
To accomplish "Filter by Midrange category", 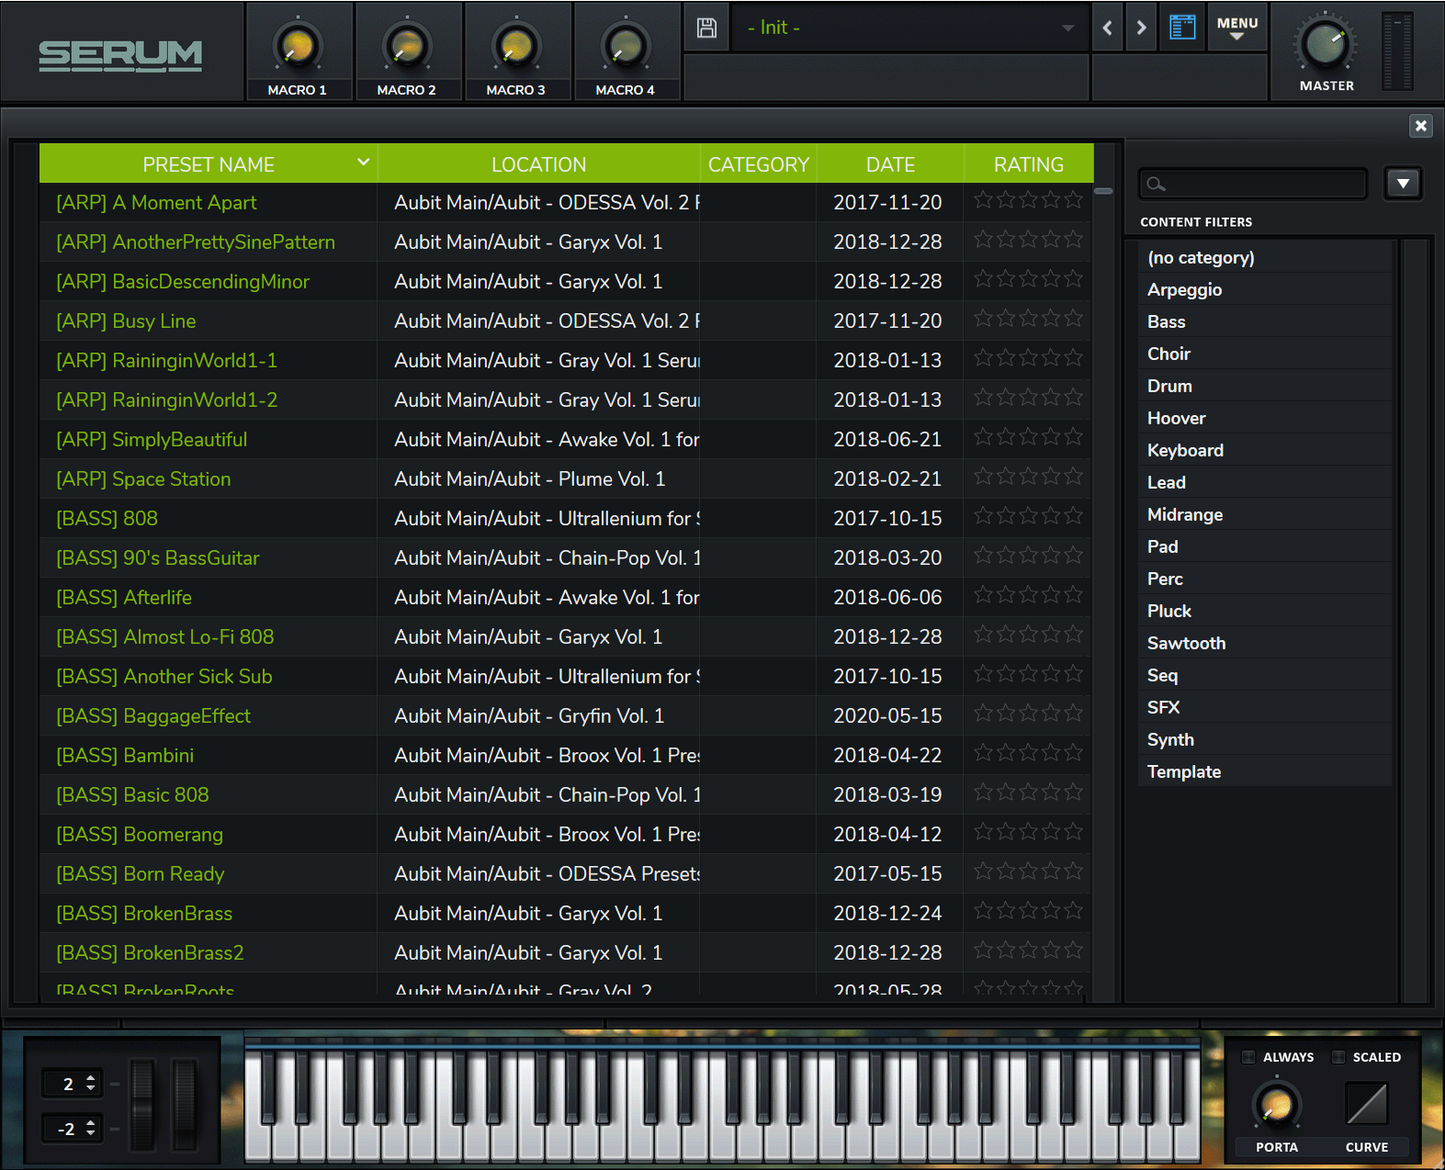I will click(x=1265, y=514).
